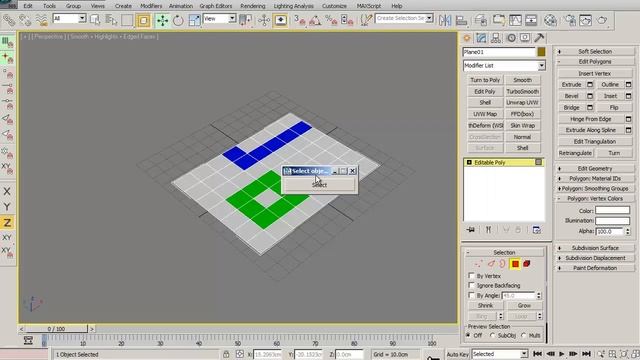Expand the Polygon: Material IDs rollout

click(595, 178)
